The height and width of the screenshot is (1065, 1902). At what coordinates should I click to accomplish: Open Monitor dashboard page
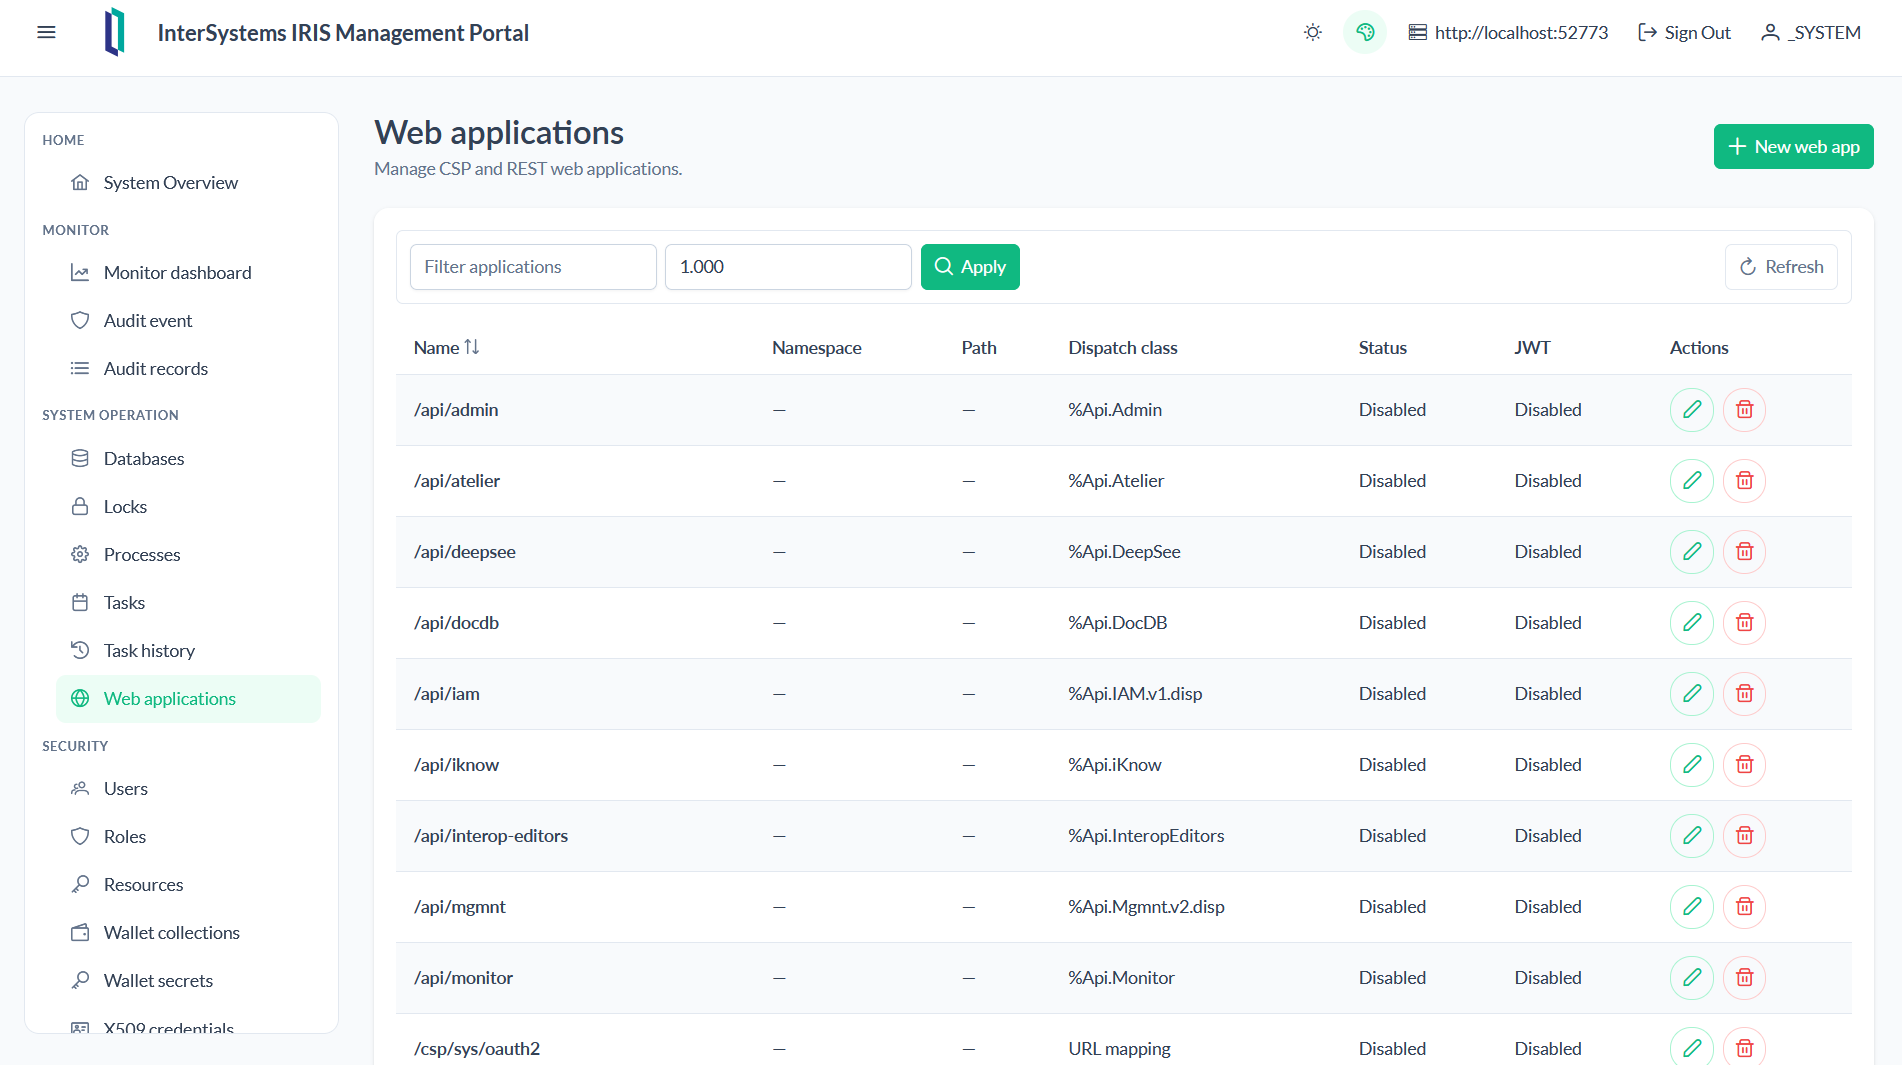pos(188,273)
